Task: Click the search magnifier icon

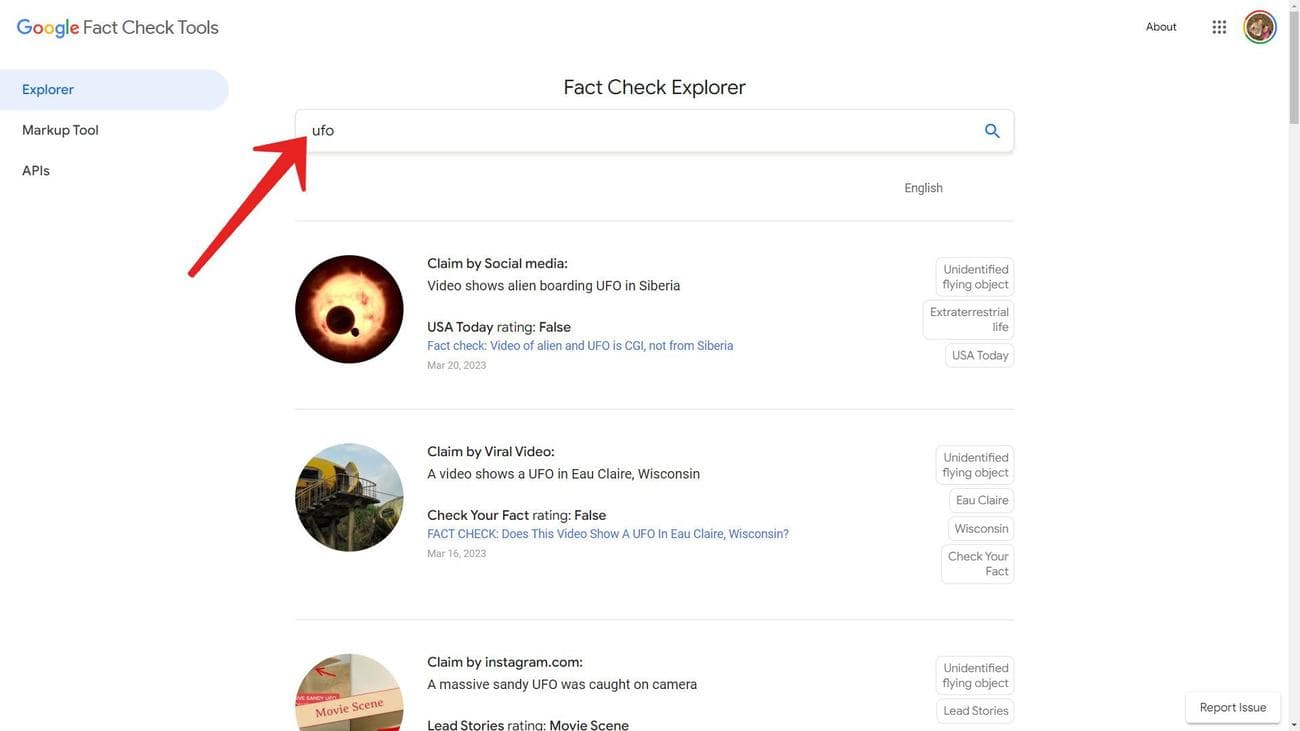Action: click(990, 130)
